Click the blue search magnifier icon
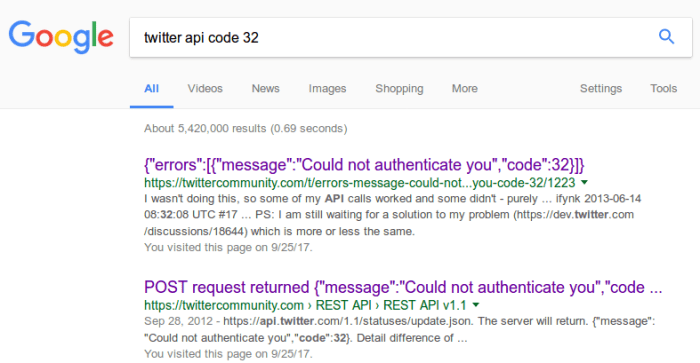Screen dimensions: 700x363 coord(667,37)
